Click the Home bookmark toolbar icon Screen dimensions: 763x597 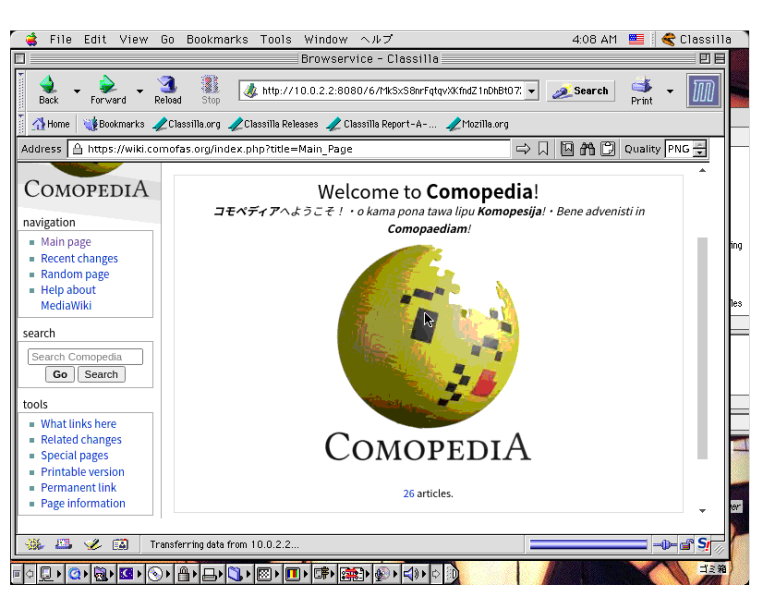coord(38,124)
